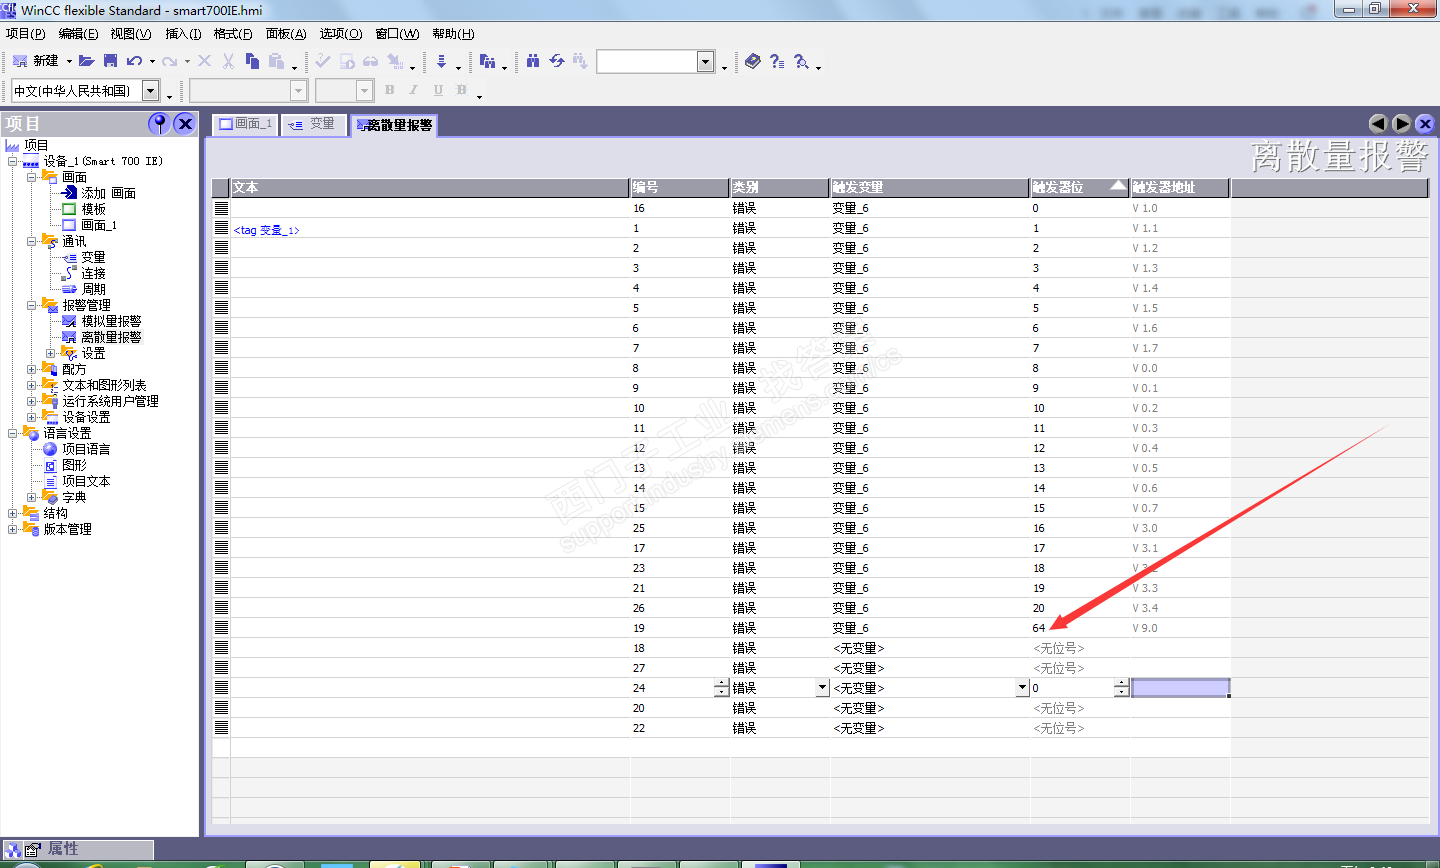Screen dimensions: 1440x868
Task: Click the project view tree icon in toolbar
Action: click(x=487, y=61)
